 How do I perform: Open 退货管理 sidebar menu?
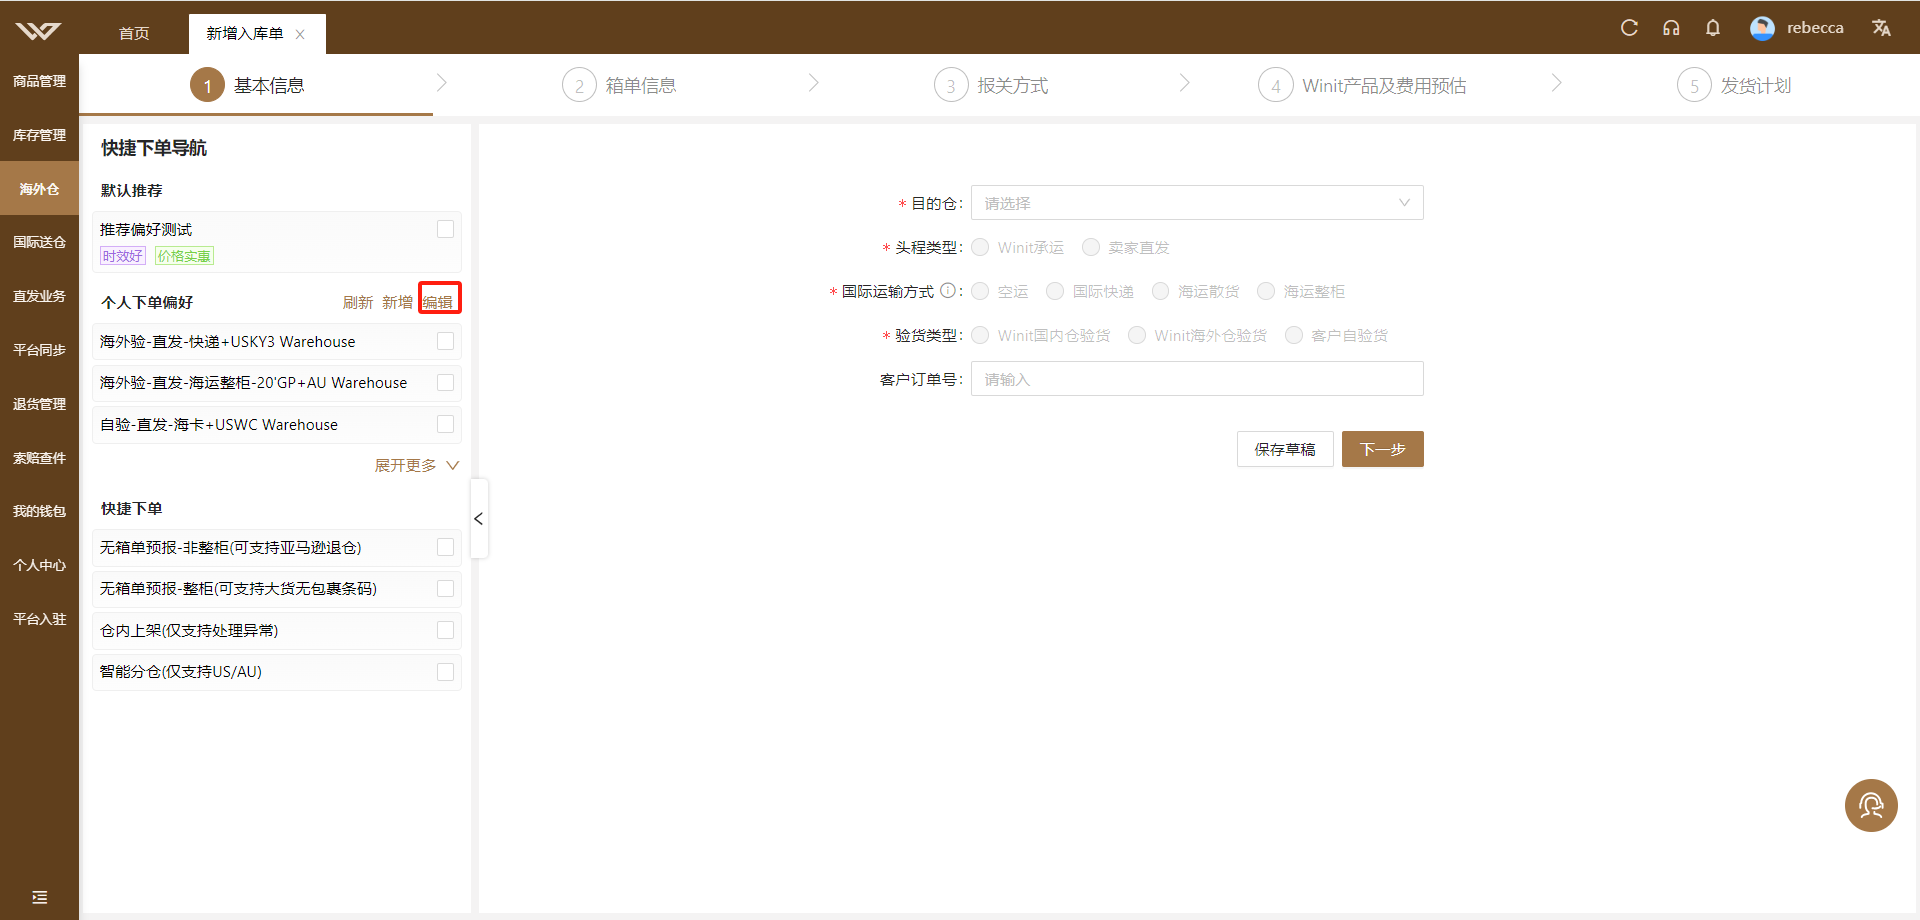39,404
